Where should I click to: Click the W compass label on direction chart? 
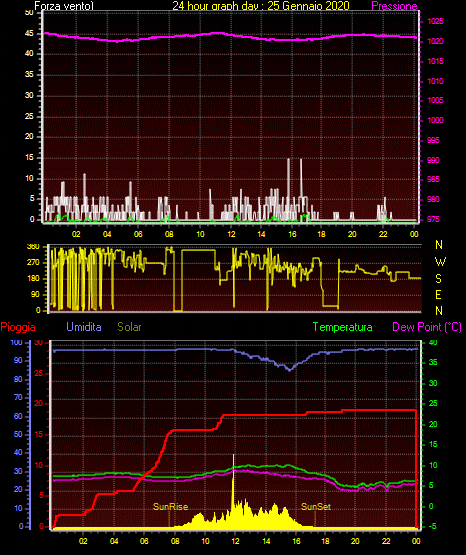click(440, 262)
